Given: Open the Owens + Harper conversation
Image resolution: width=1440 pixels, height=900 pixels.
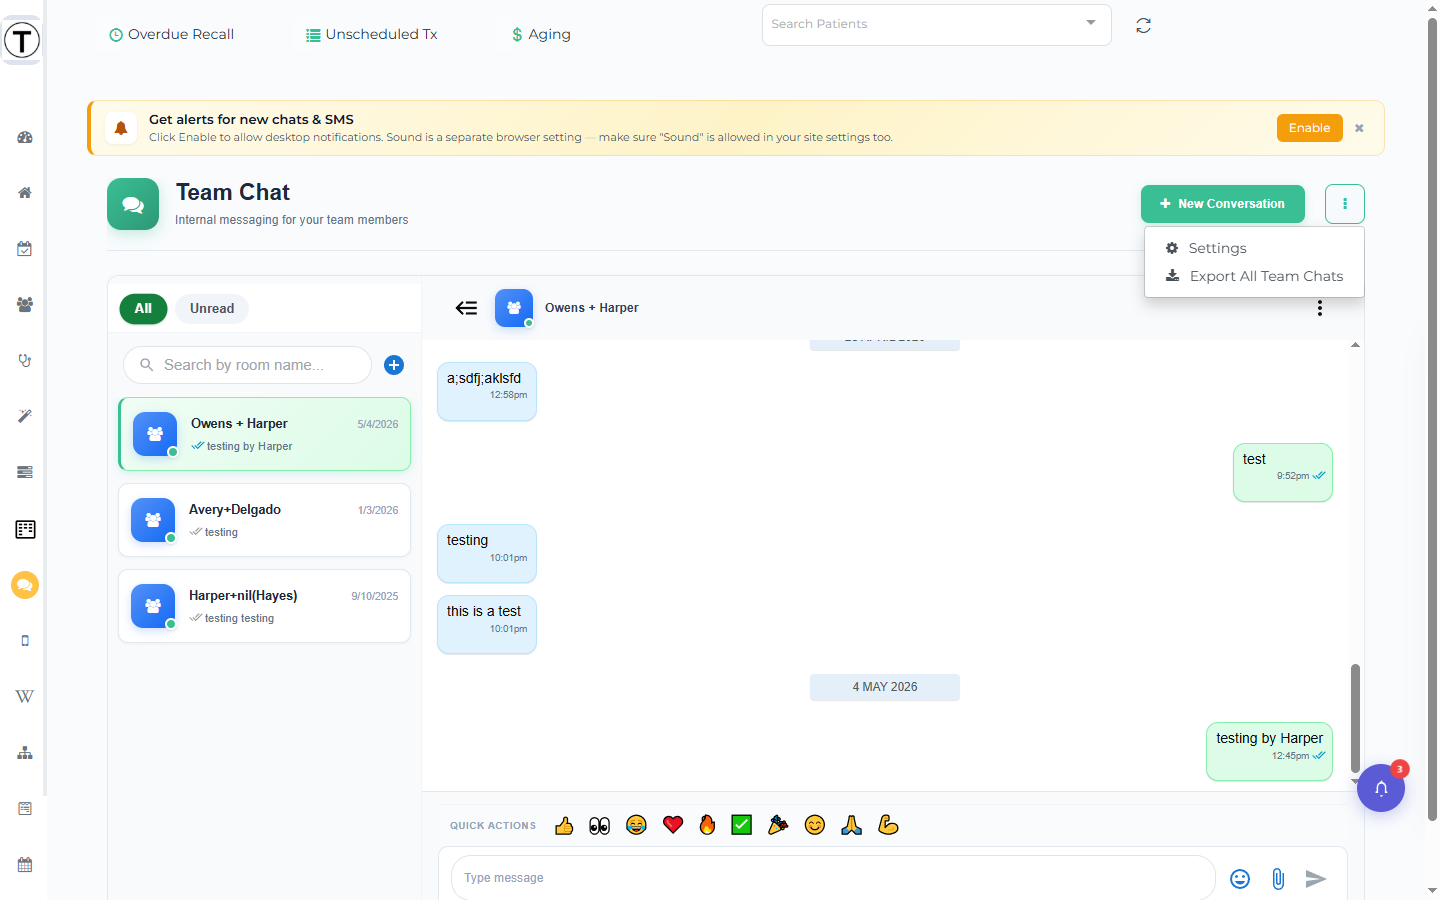Looking at the screenshot, I should 265,434.
